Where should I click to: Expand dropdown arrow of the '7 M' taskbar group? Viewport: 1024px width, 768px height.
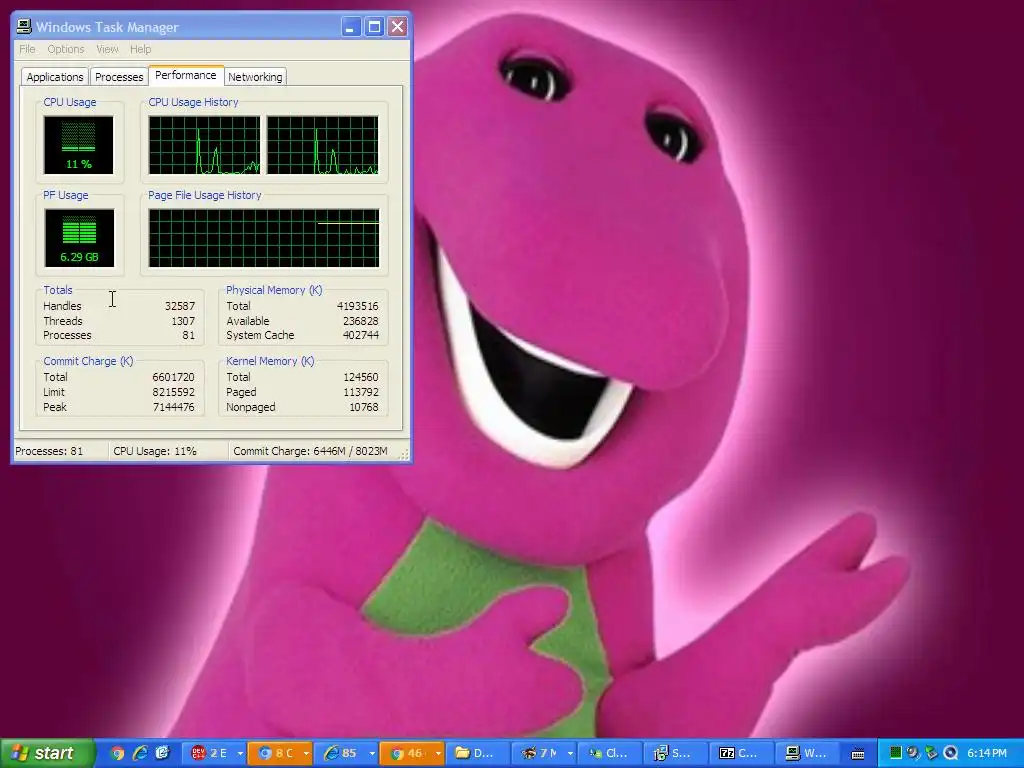(569, 754)
